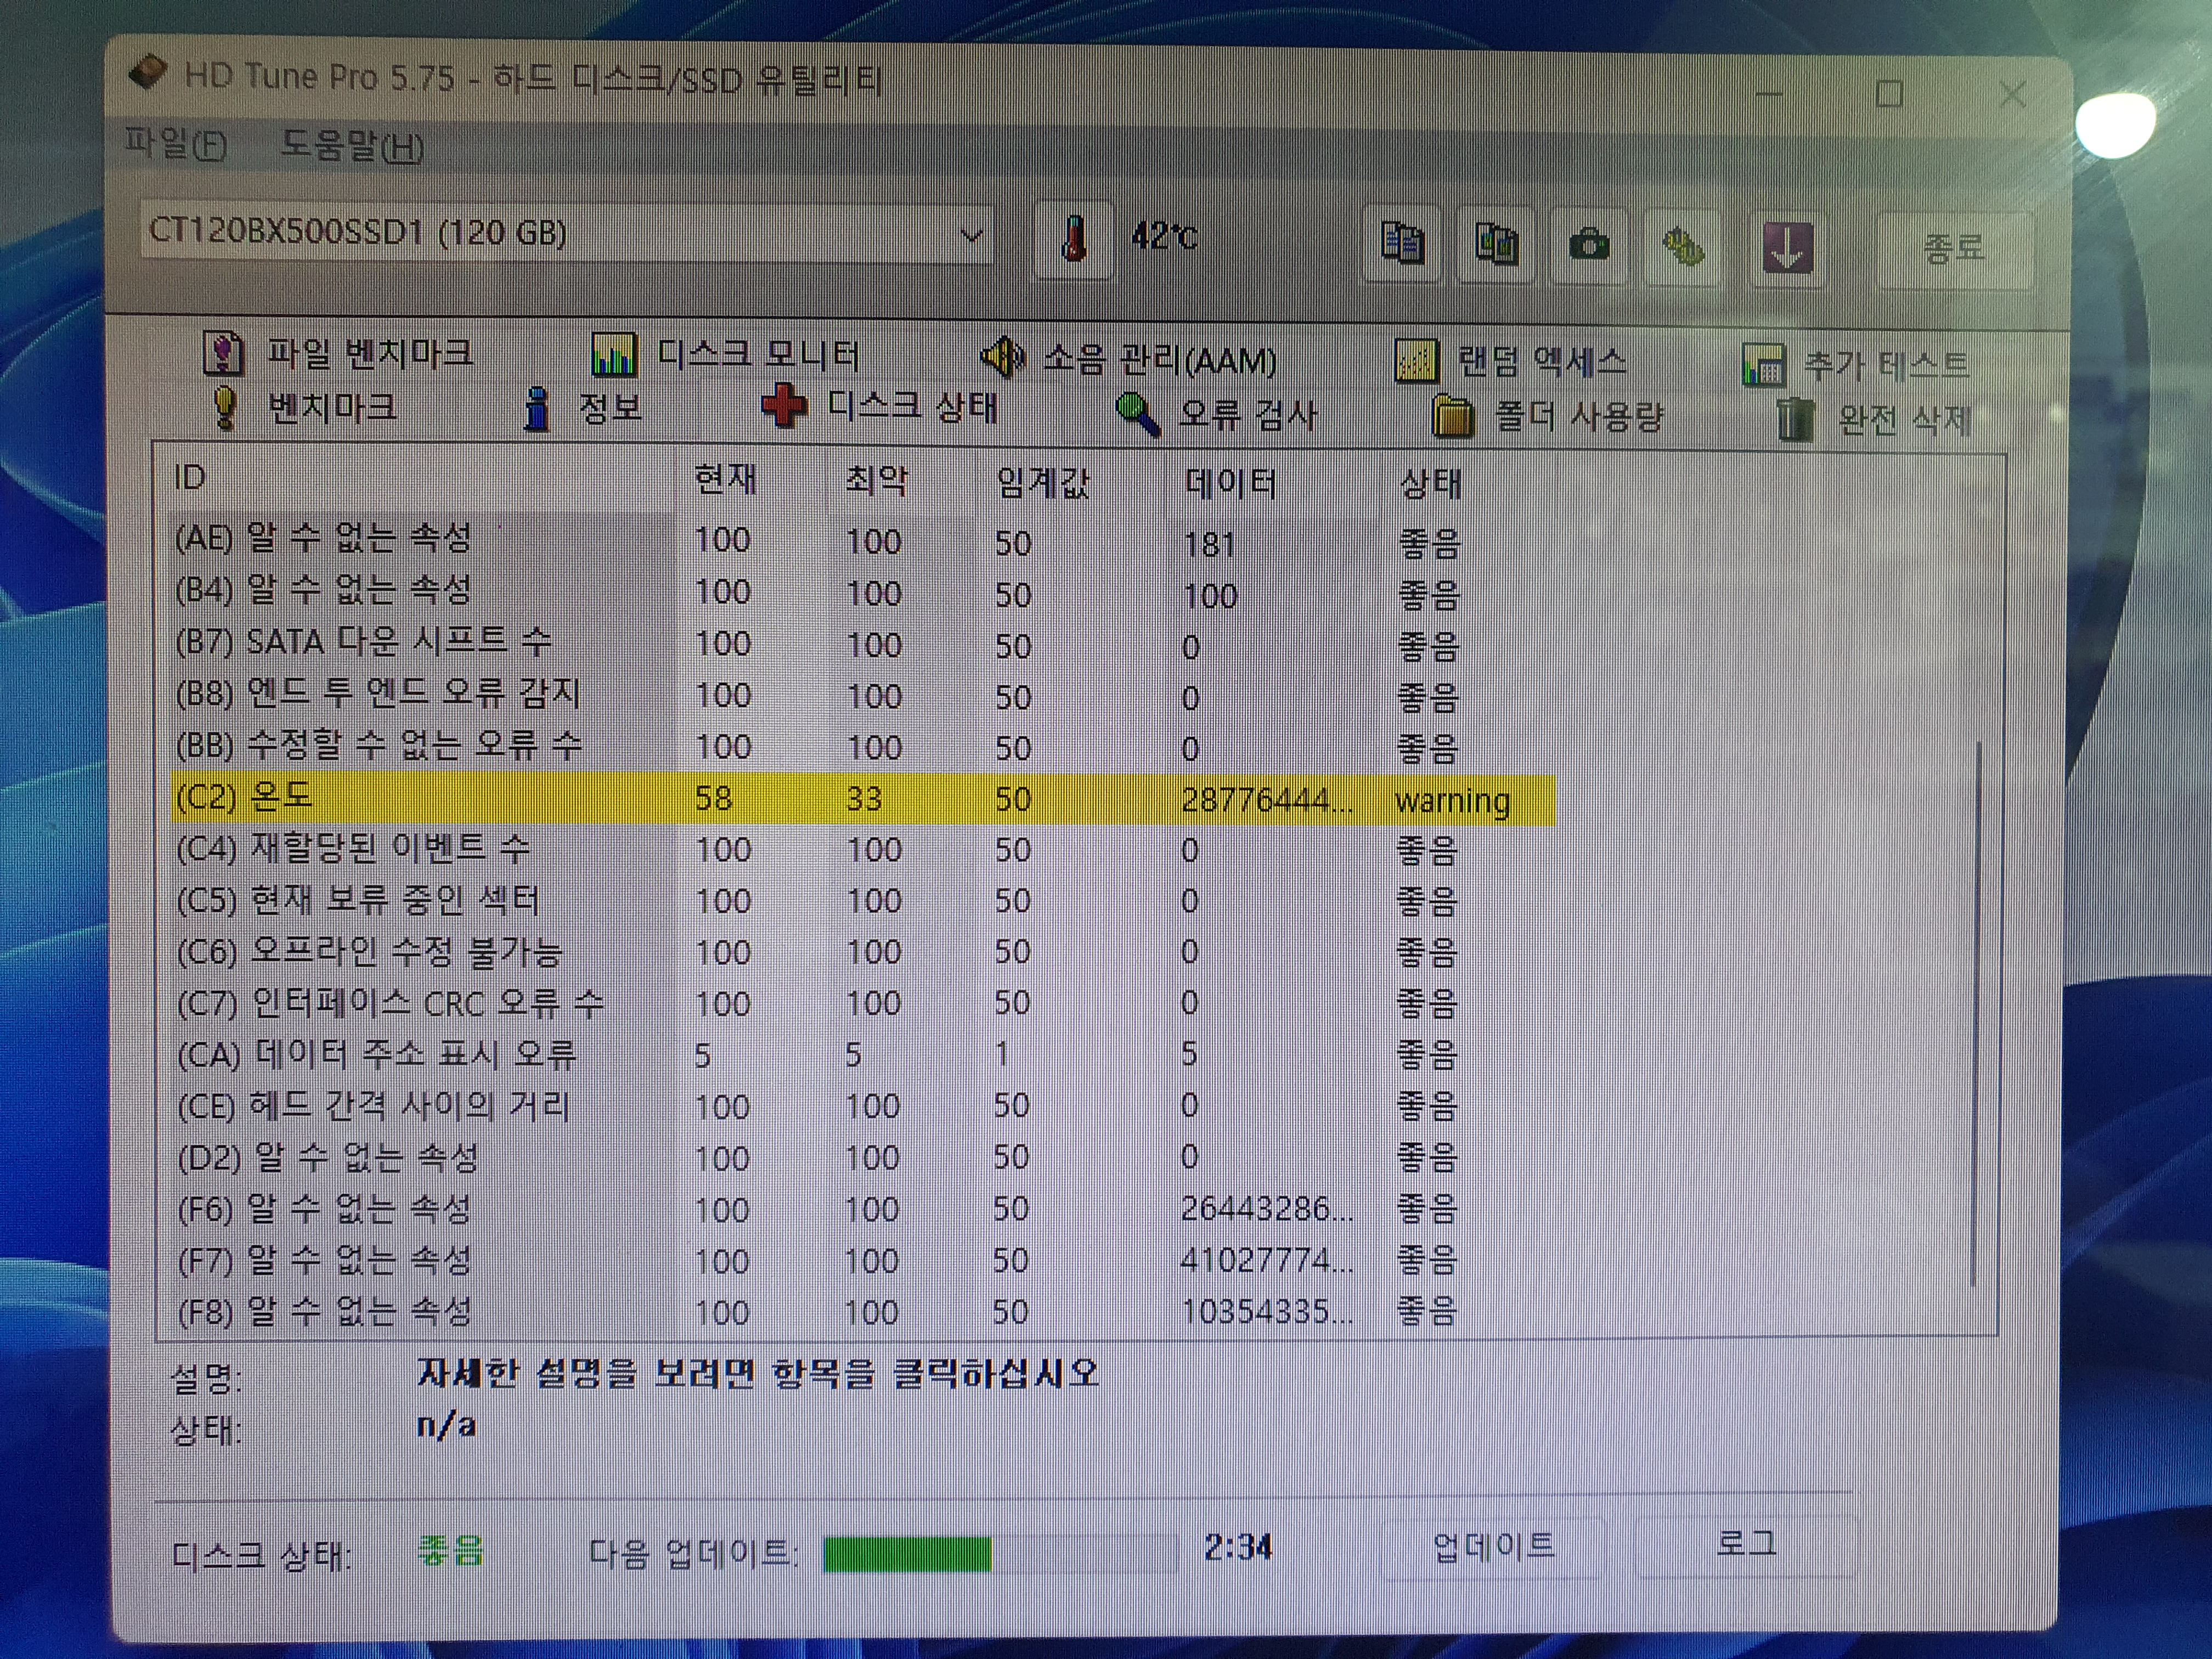The width and height of the screenshot is (2212, 1659).
Task: Click the speaker icon for 소음 관리
Action: (1003, 357)
